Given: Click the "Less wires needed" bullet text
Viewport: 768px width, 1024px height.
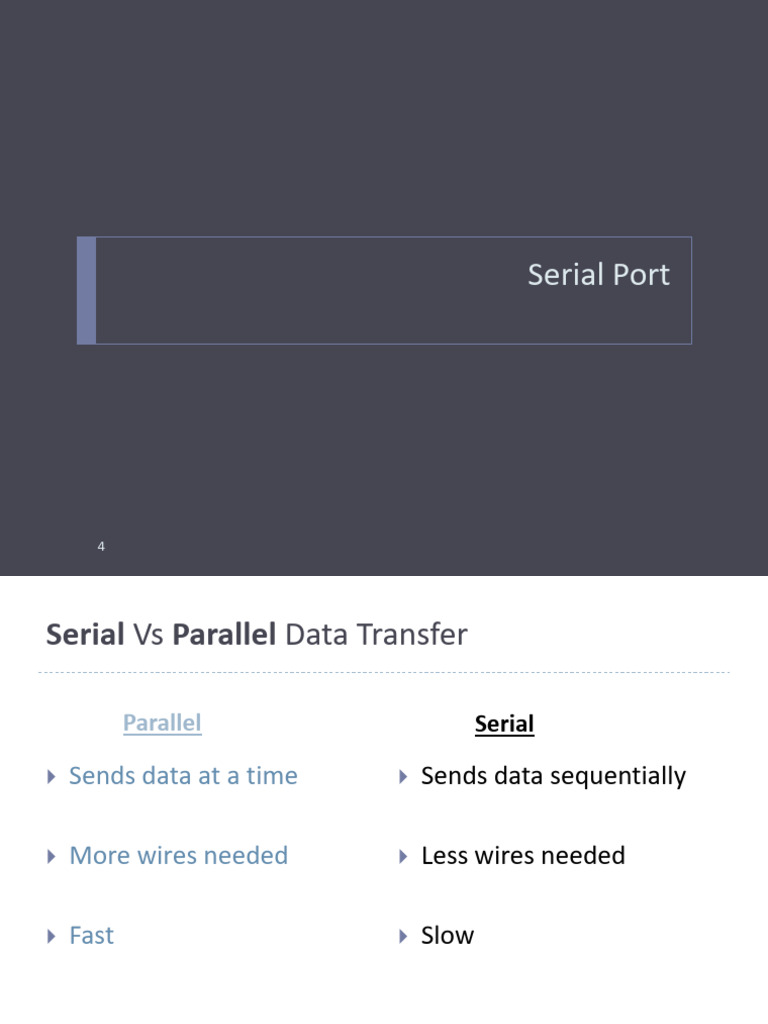Looking at the screenshot, I should 523,856.
